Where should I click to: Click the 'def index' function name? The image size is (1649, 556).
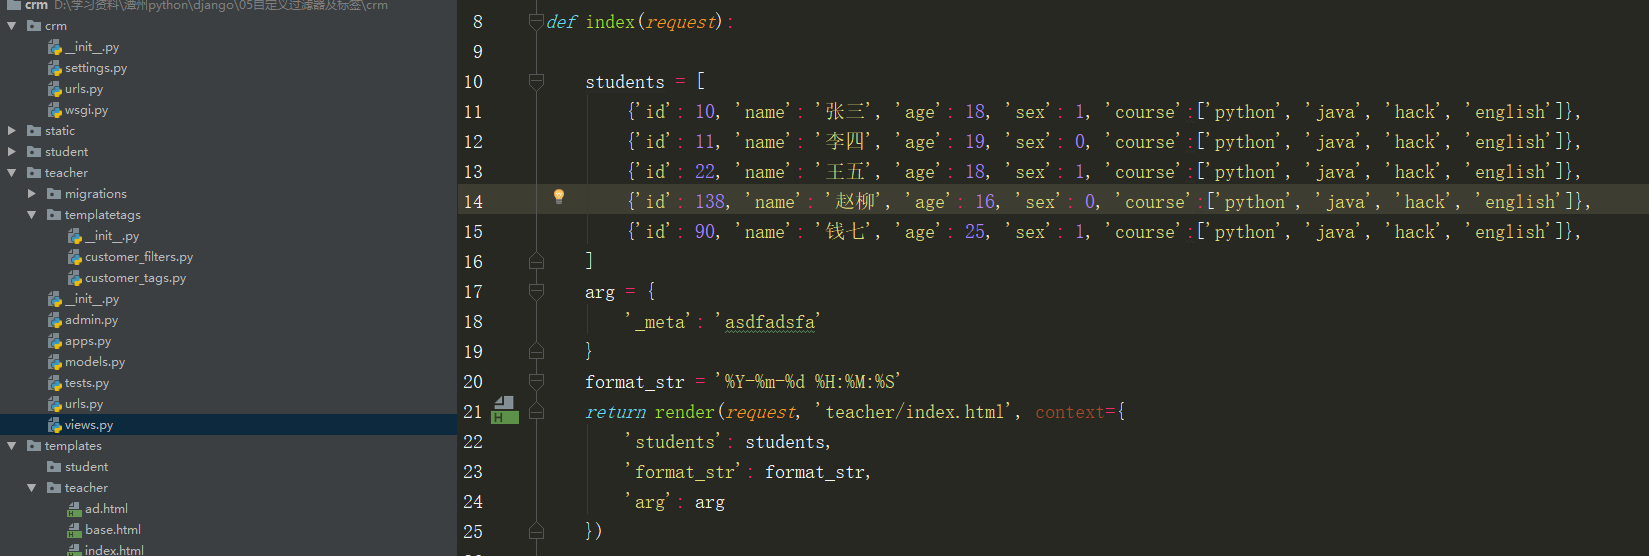610,22
